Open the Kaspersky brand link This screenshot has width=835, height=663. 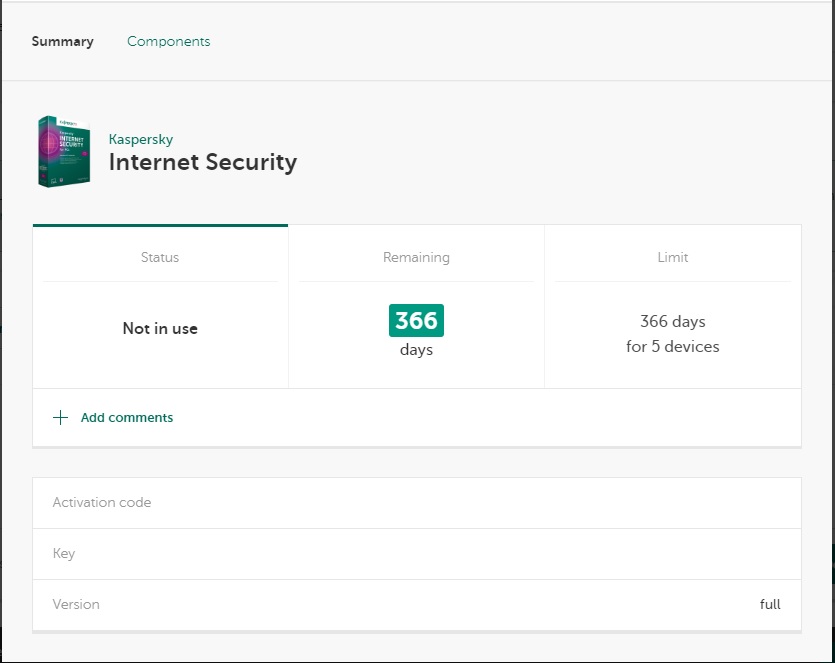tap(141, 140)
